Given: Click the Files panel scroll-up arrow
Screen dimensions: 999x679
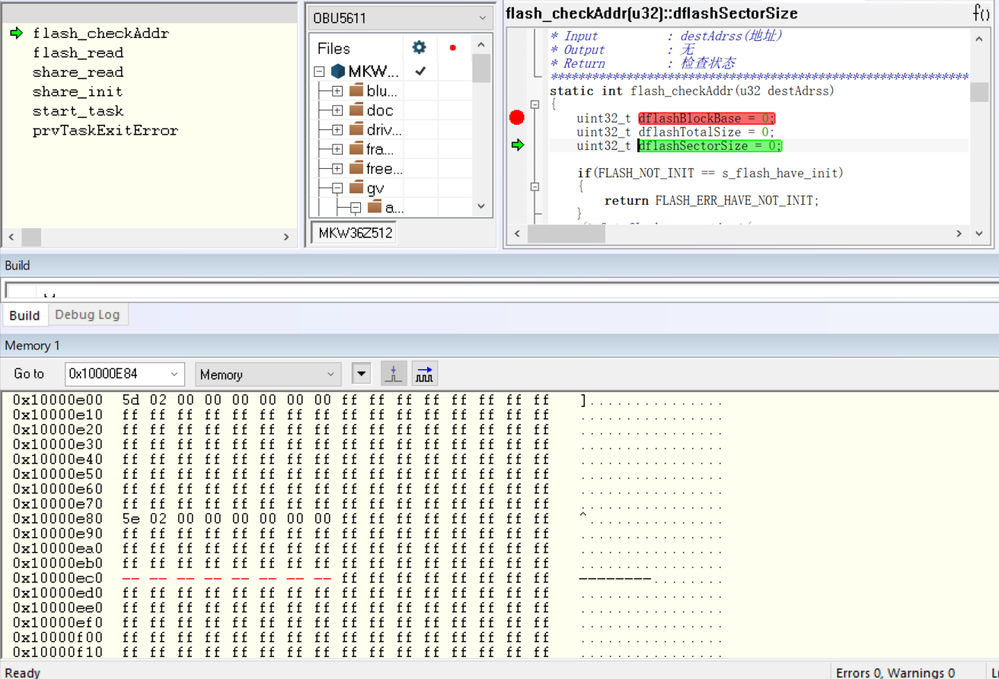Looking at the screenshot, I should coord(481,45).
